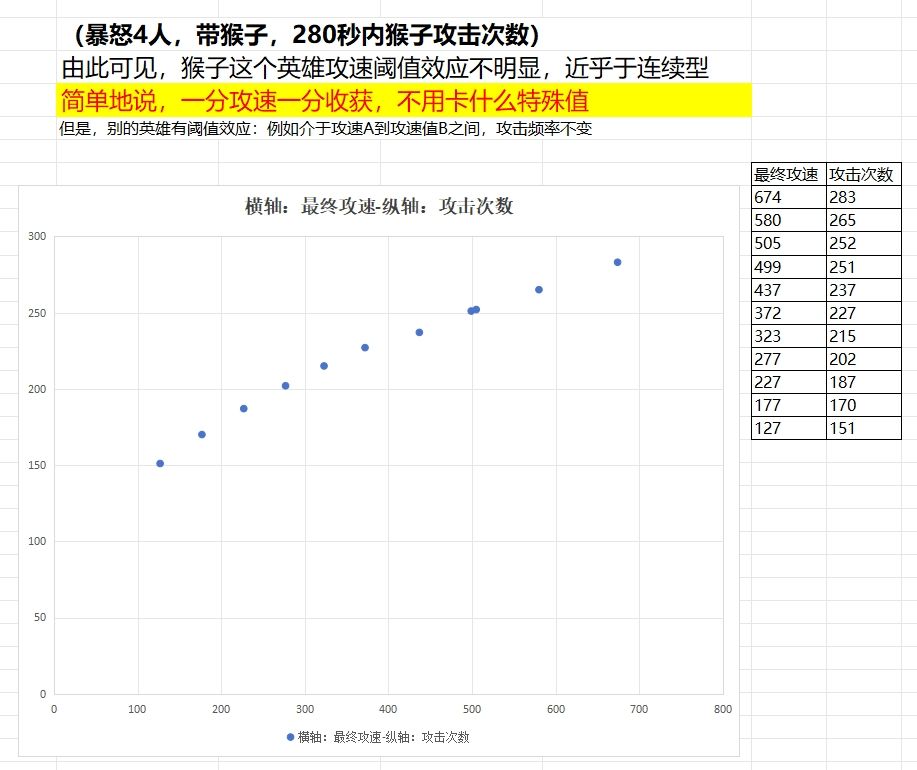Click the cell showing 252

pos(864,243)
